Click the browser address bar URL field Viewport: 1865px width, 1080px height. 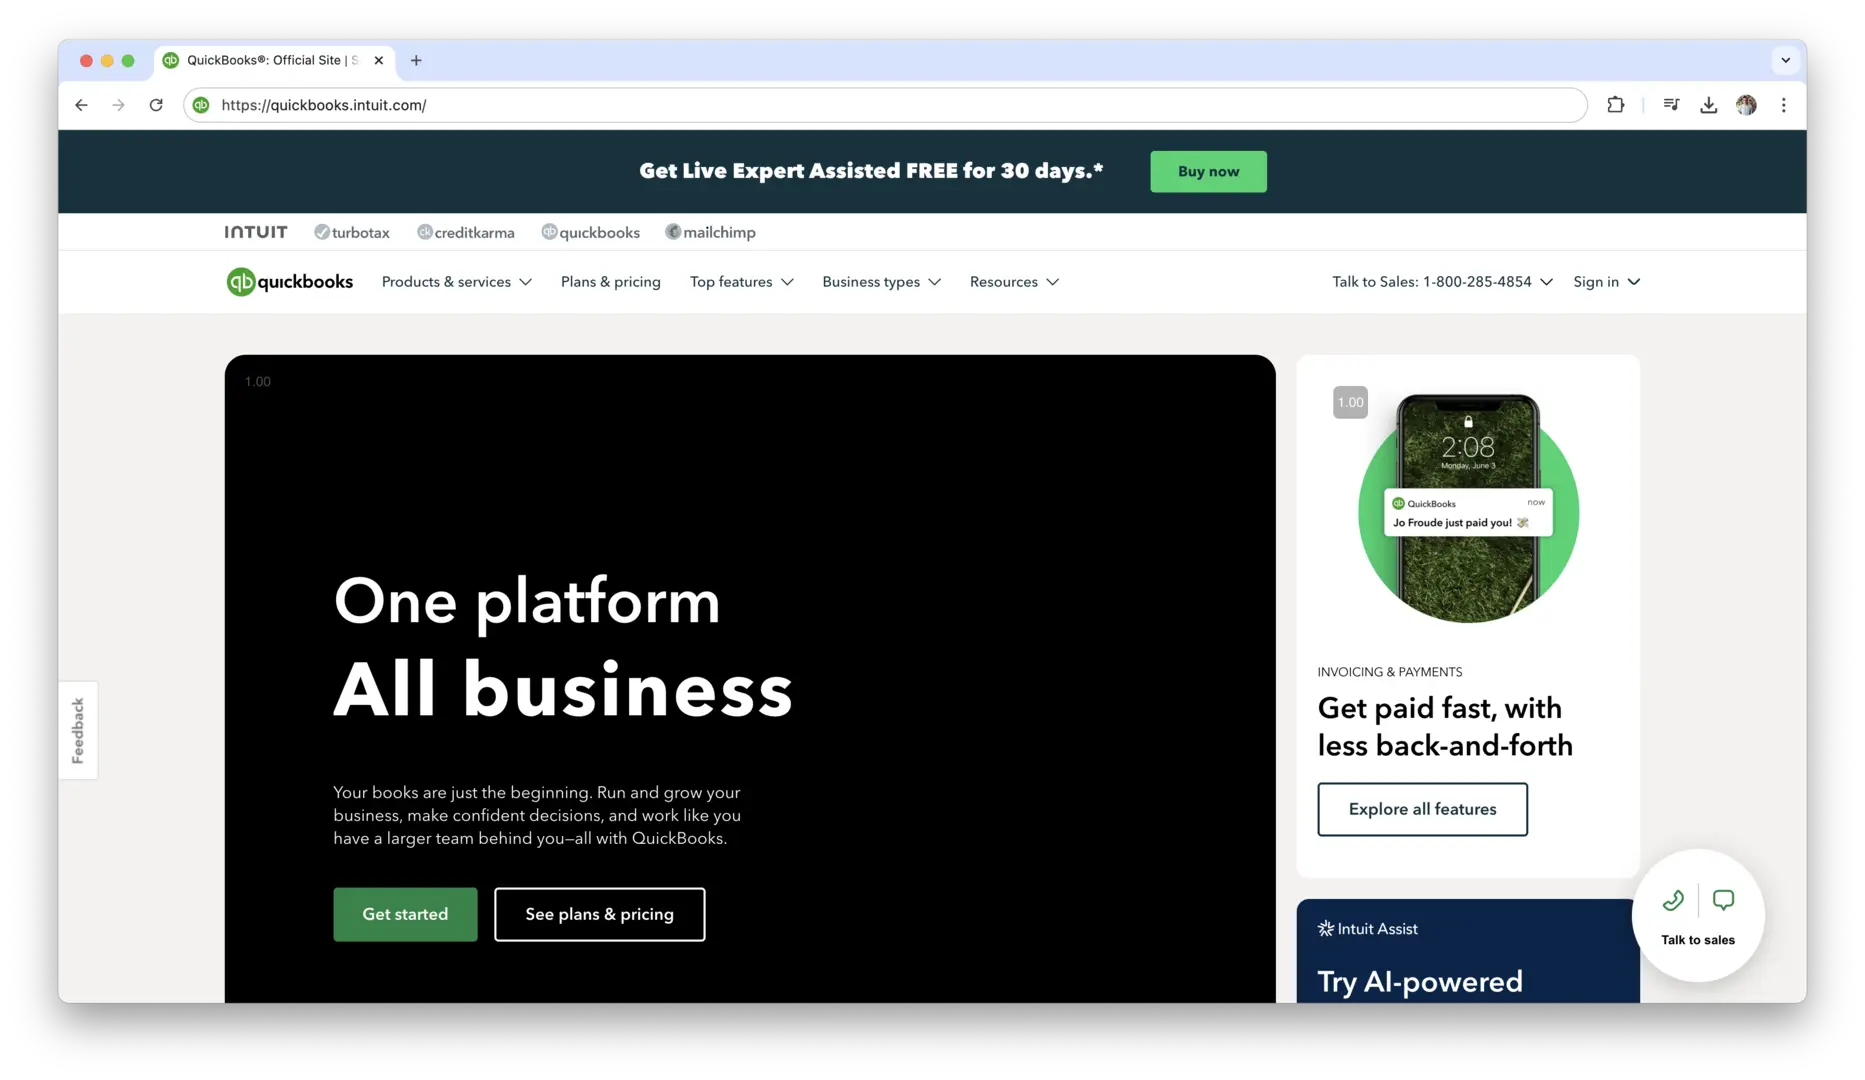click(885, 105)
